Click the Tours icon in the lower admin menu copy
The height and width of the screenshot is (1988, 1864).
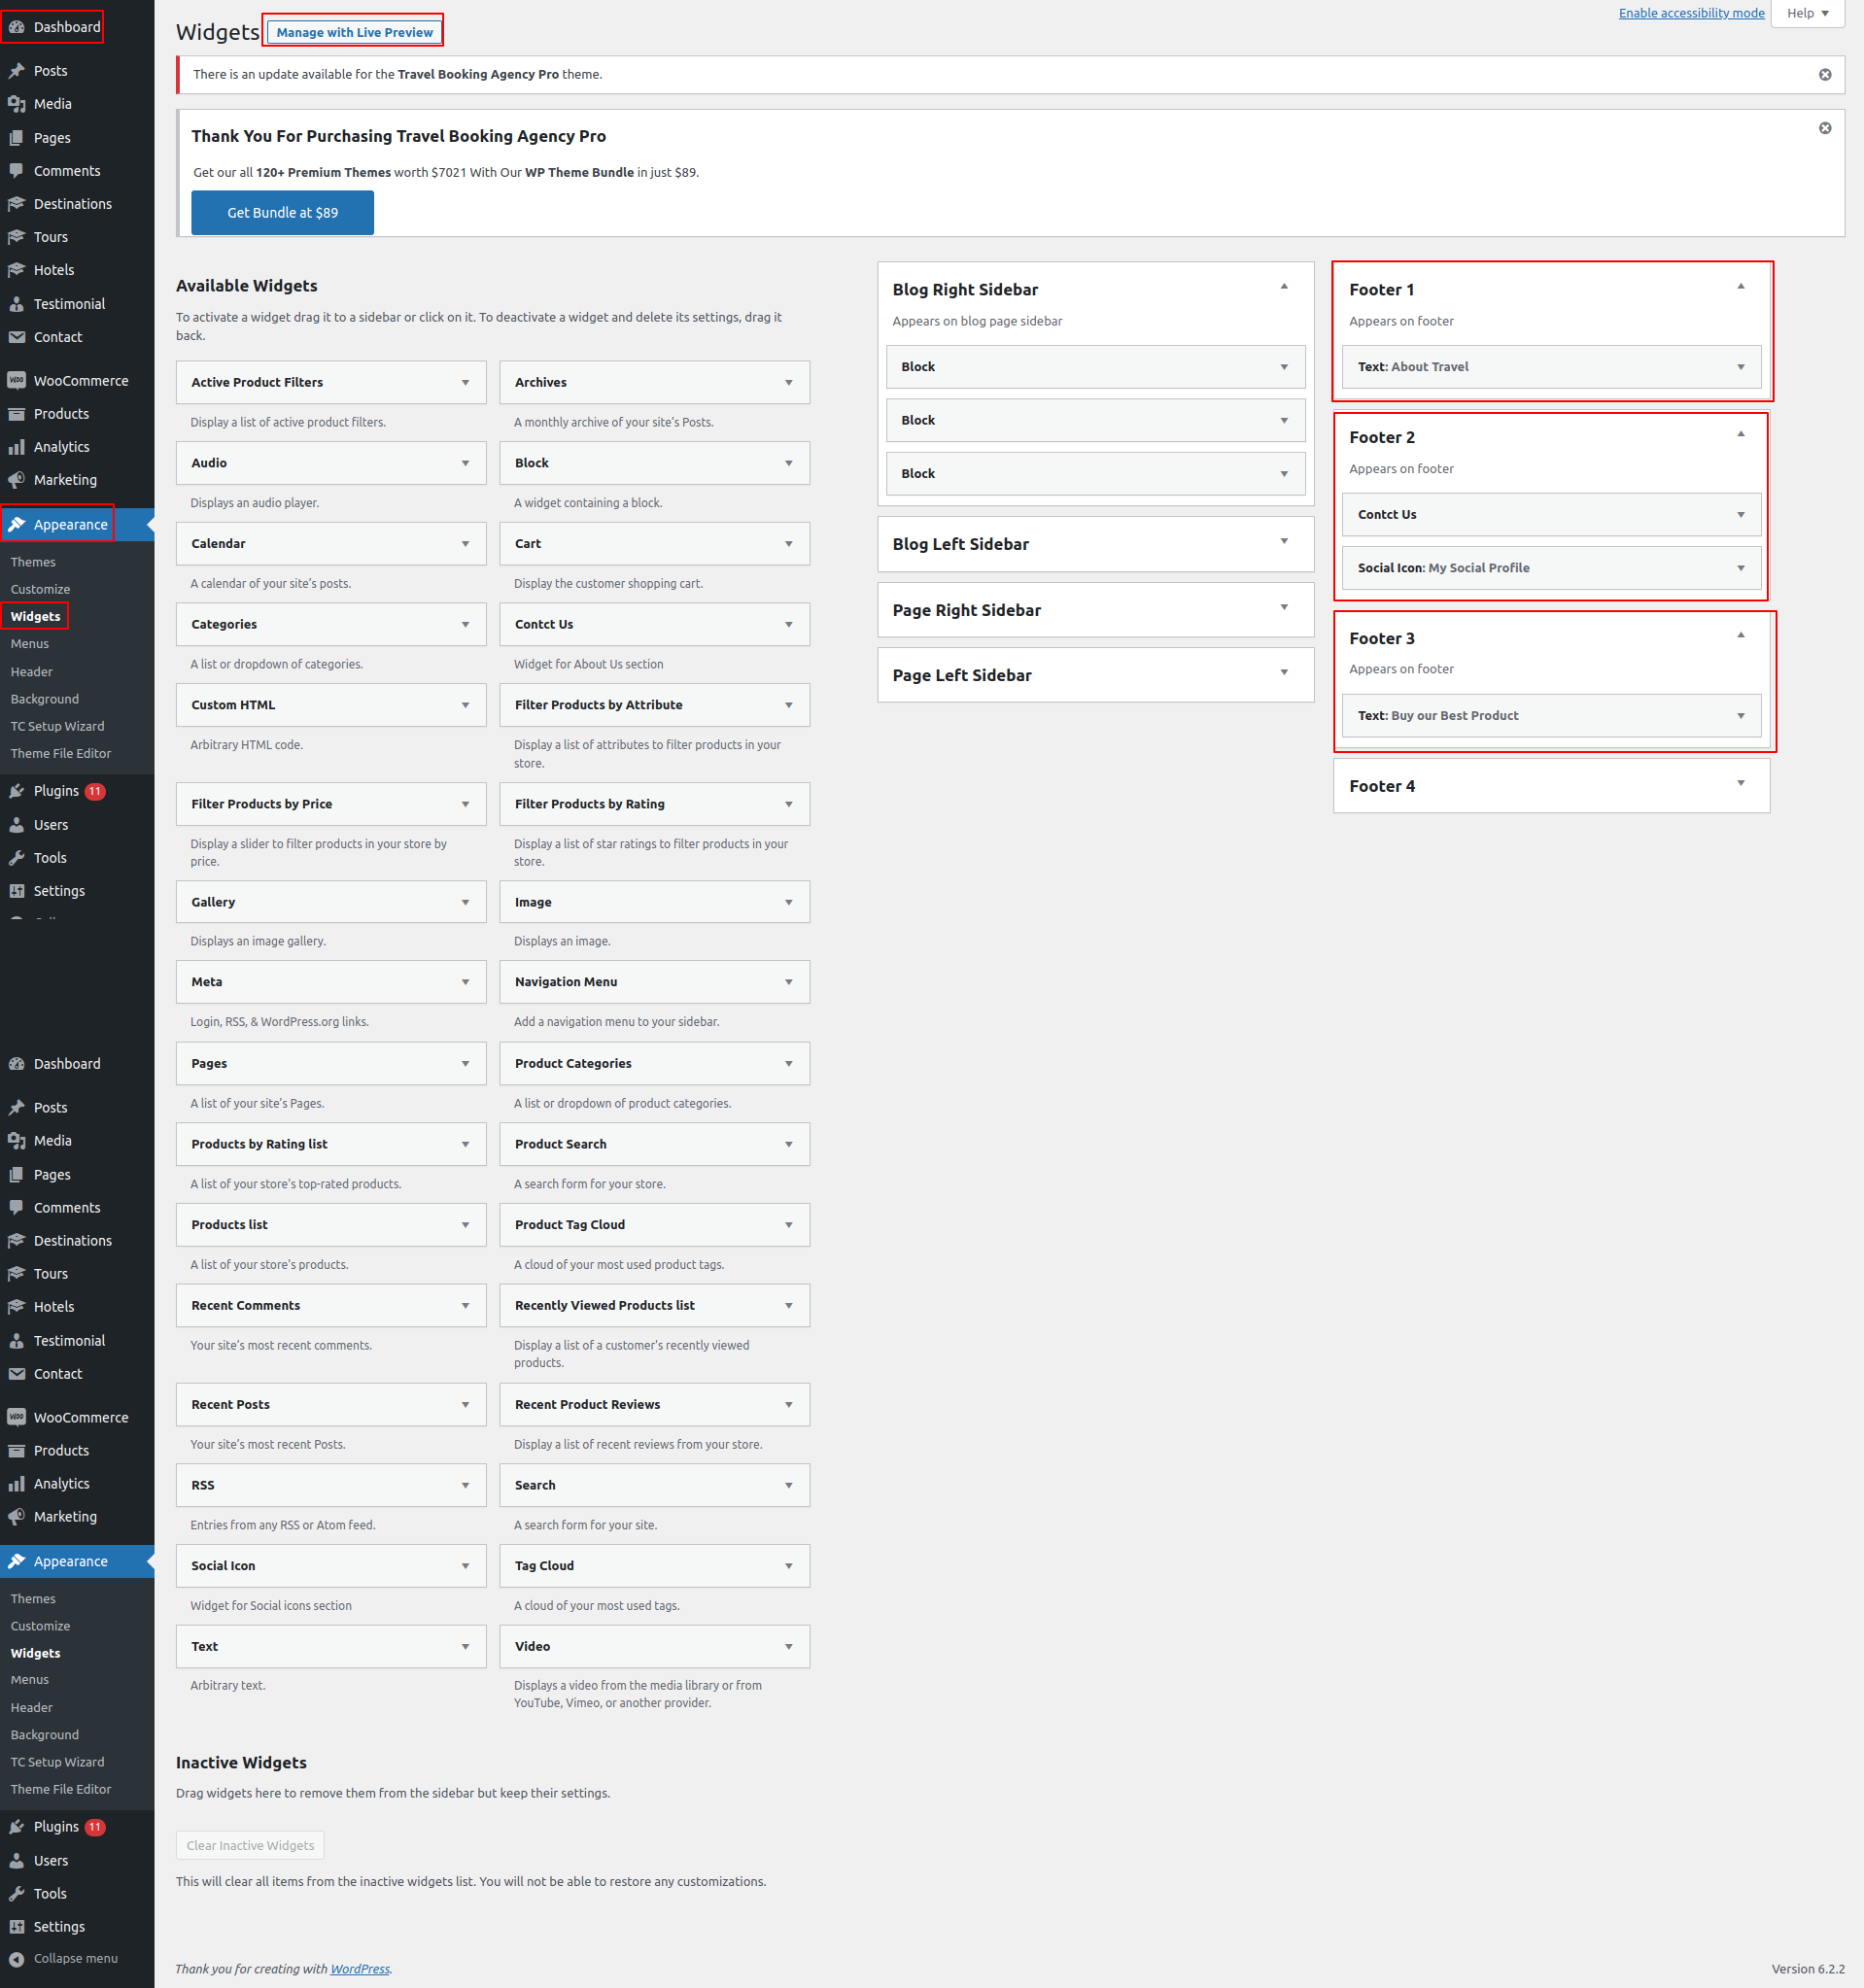(x=16, y=1274)
